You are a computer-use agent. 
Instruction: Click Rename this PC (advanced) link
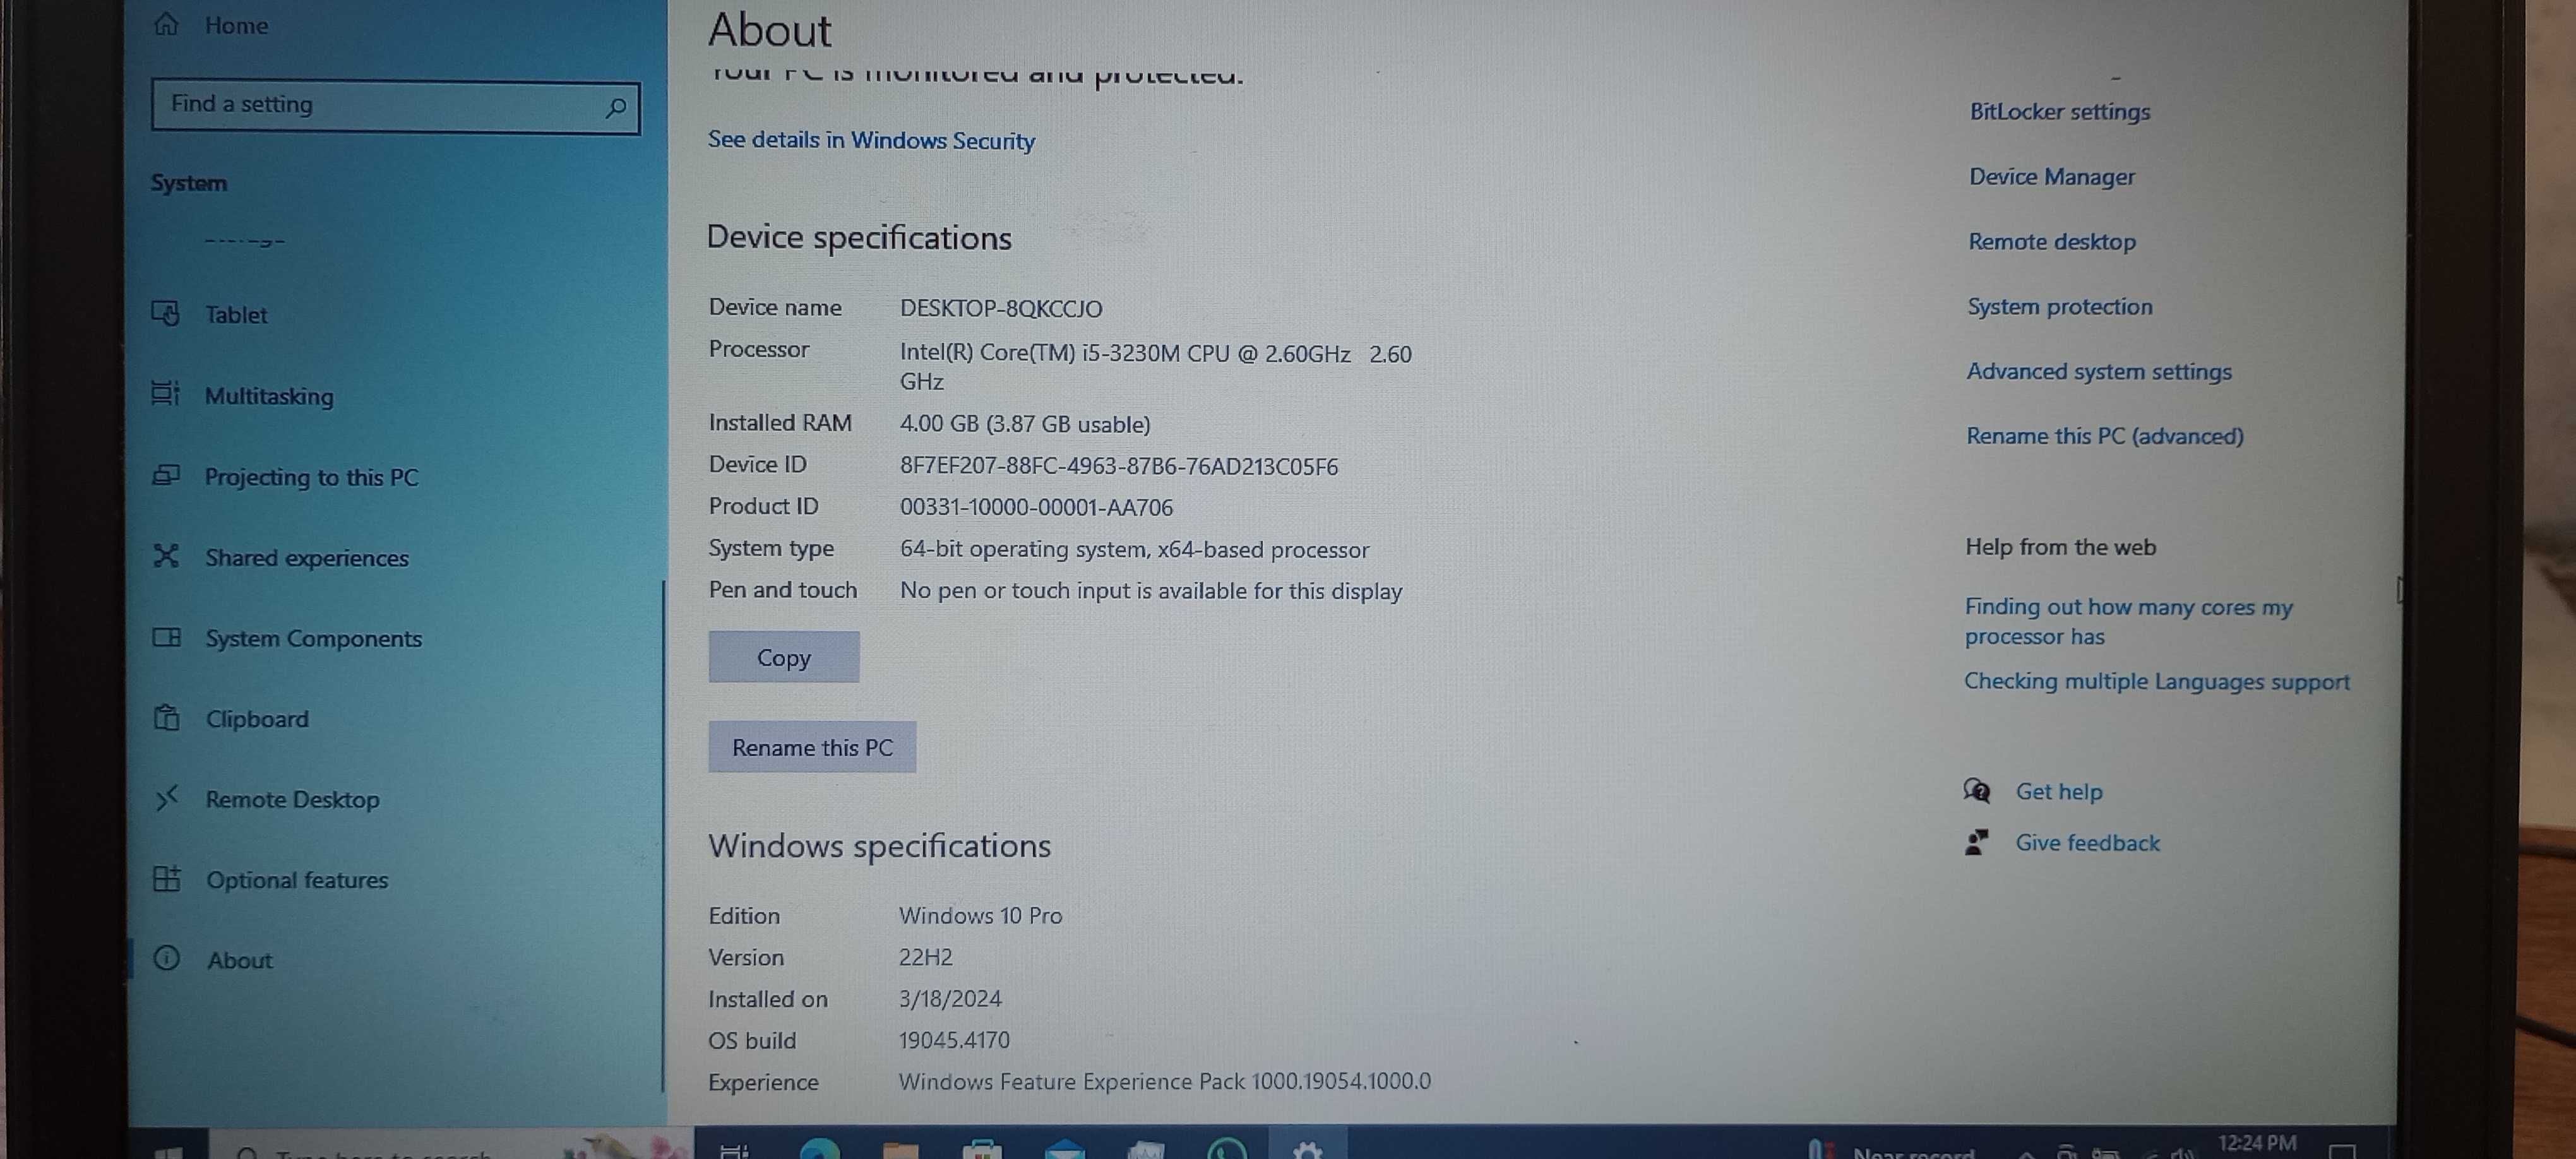[x=2104, y=436]
